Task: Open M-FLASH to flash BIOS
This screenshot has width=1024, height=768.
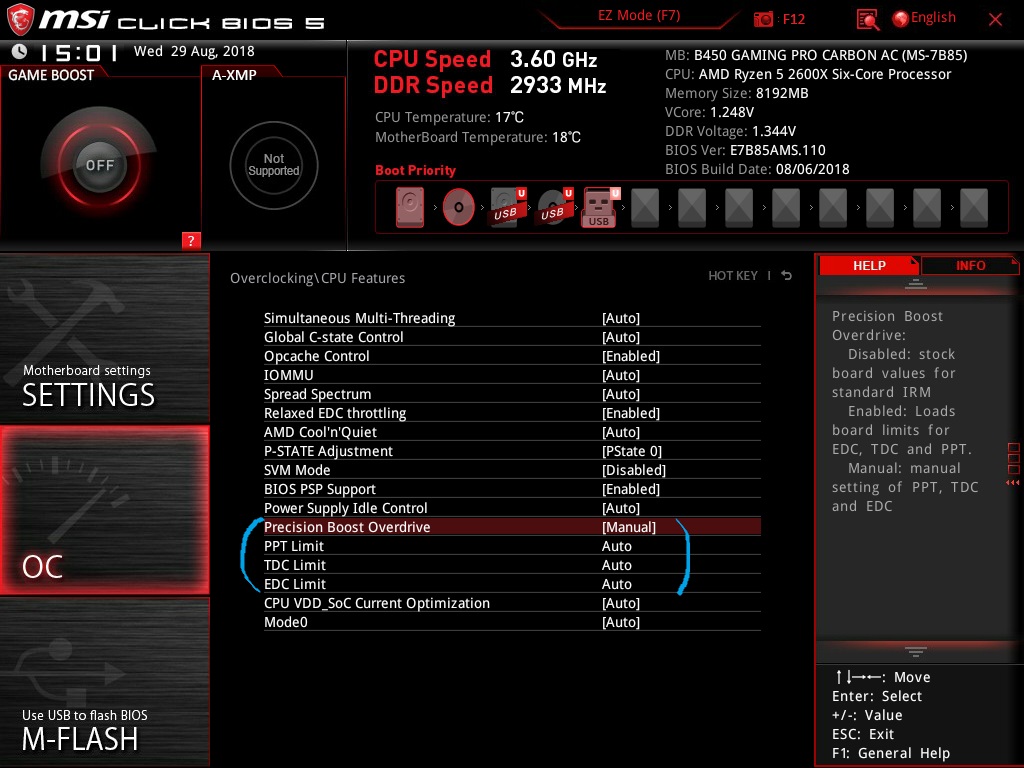Action: (x=104, y=682)
